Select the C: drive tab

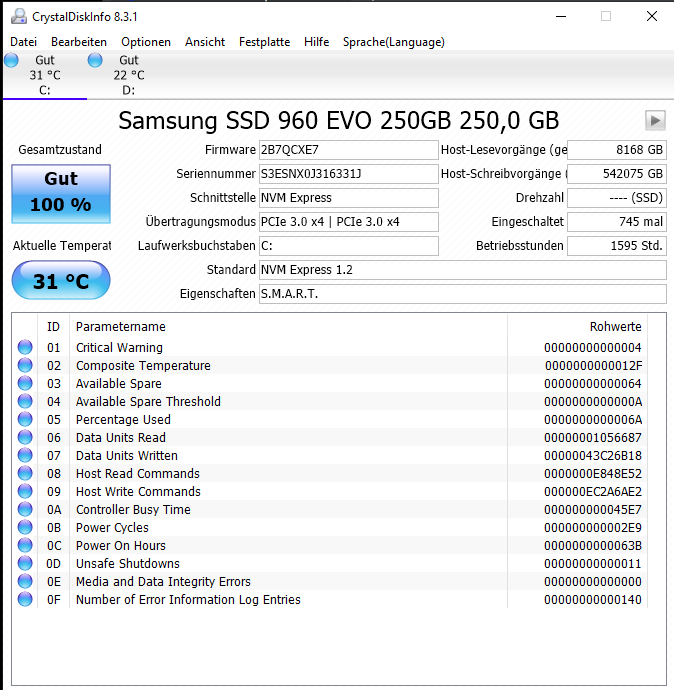44,75
